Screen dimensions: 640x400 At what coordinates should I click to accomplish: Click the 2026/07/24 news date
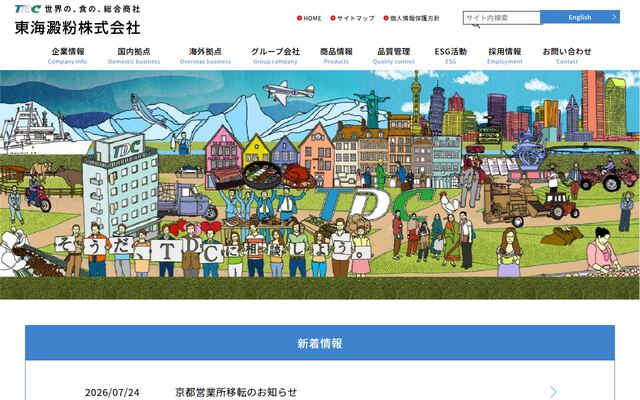click(x=112, y=393)
